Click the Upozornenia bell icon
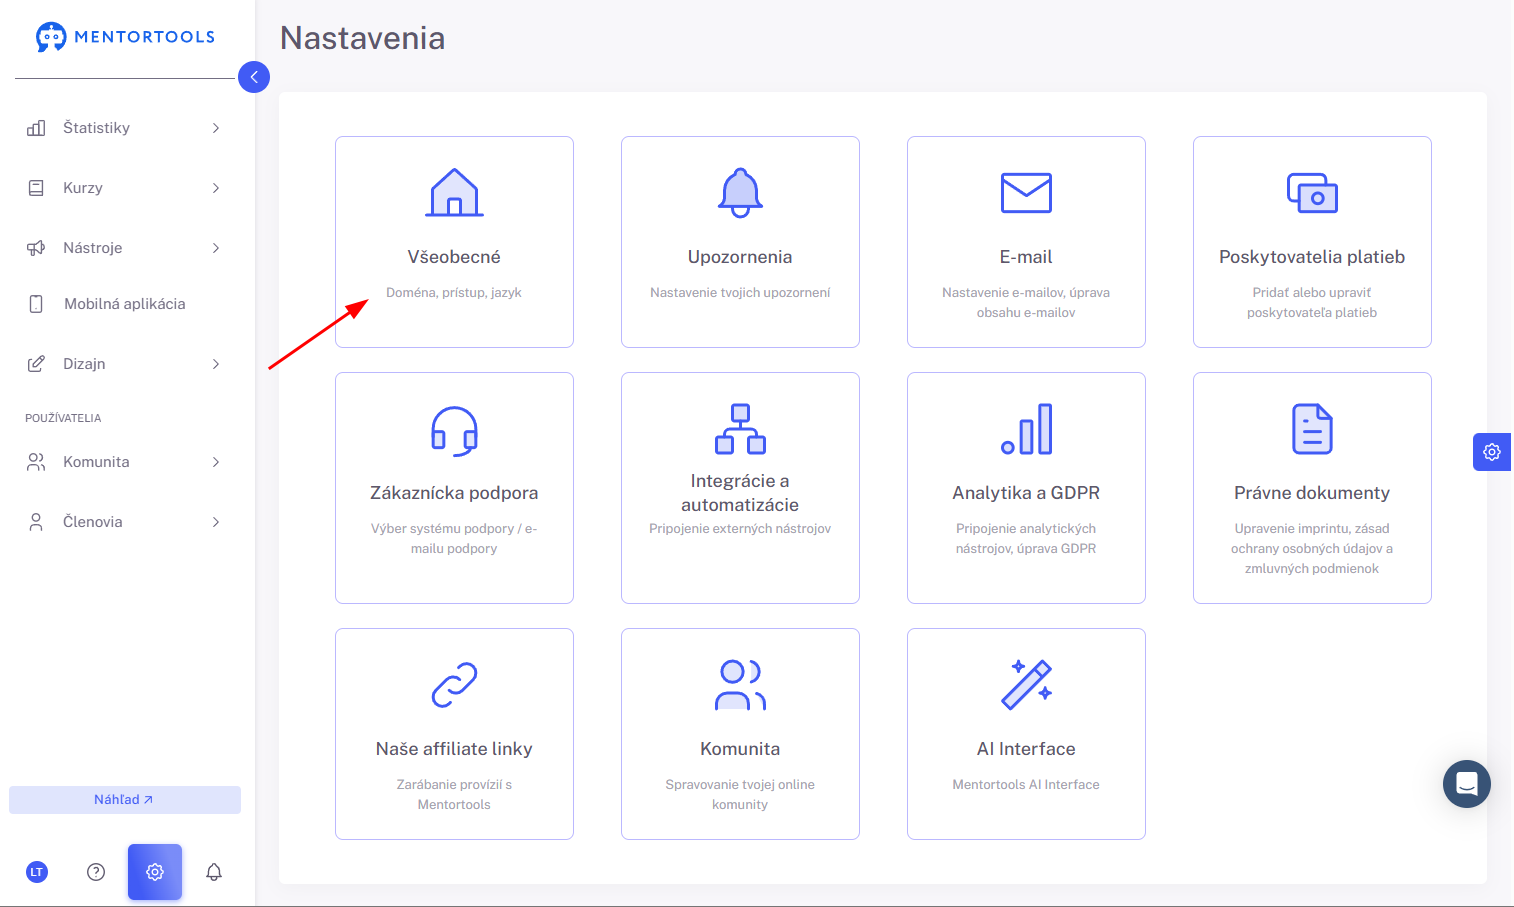1514x907 pixels. pos(740,192)
